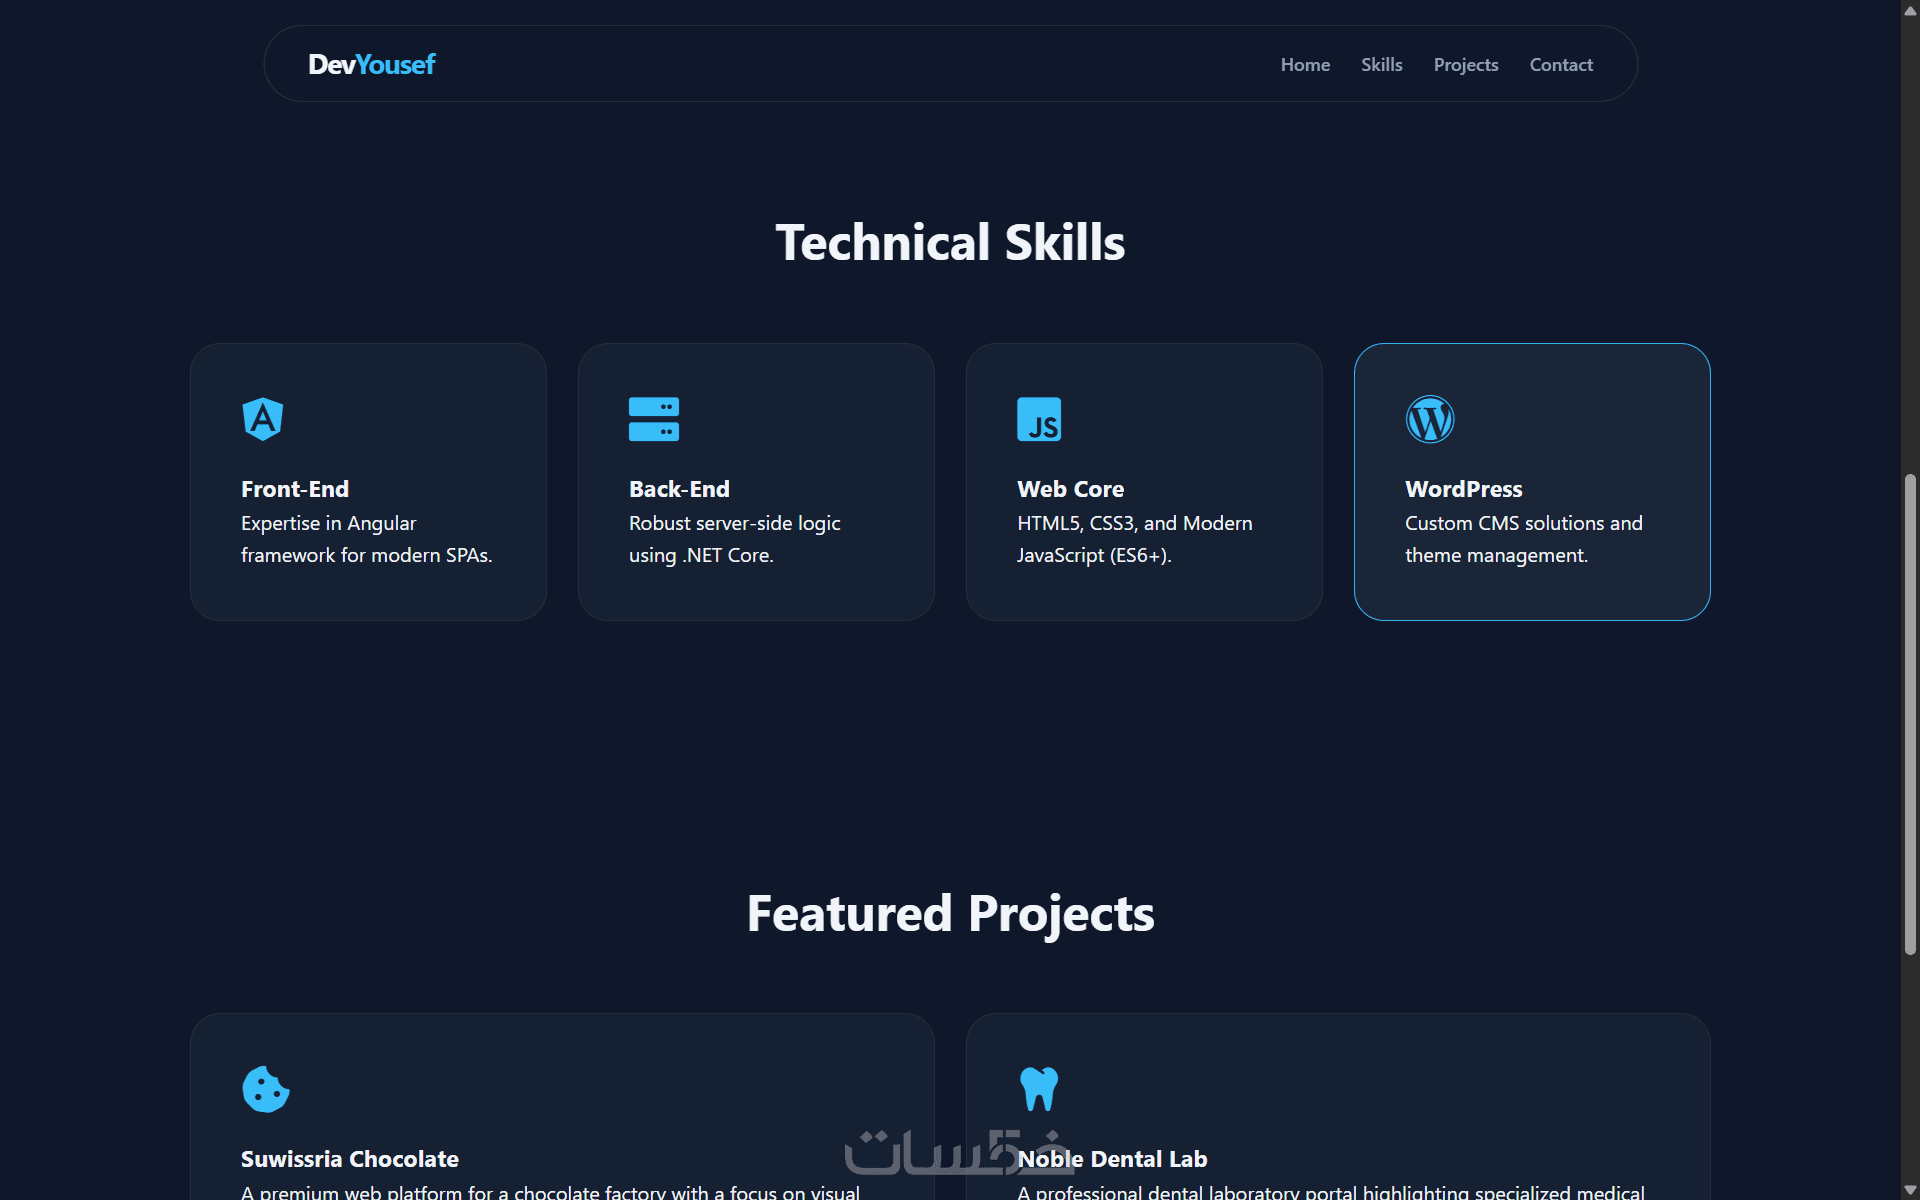Select the Back-End skill card title
The width and height of the screenshot is (1920, 1200).
(x=679, y=489)
